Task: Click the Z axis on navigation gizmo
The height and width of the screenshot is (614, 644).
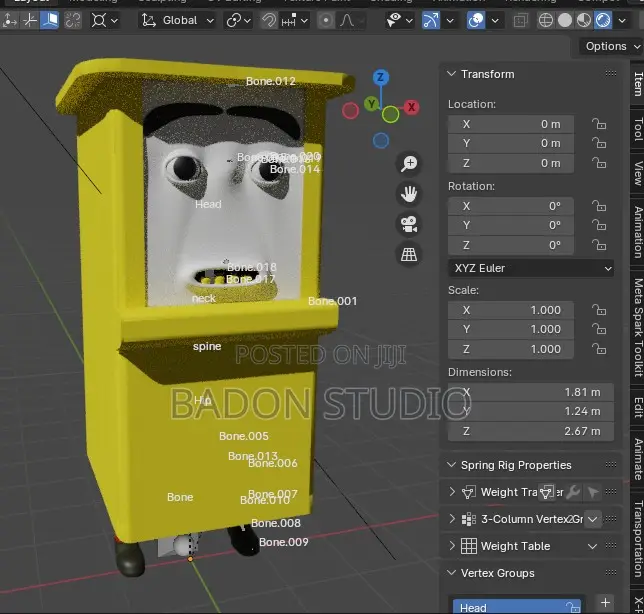Action: tap(381, 77)
